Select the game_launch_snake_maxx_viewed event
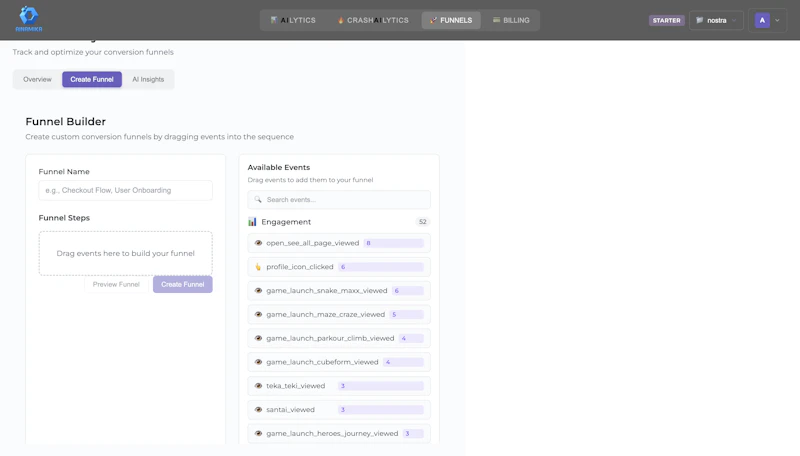The height and width of the screenshot is (456, 800). click(339, 291)
